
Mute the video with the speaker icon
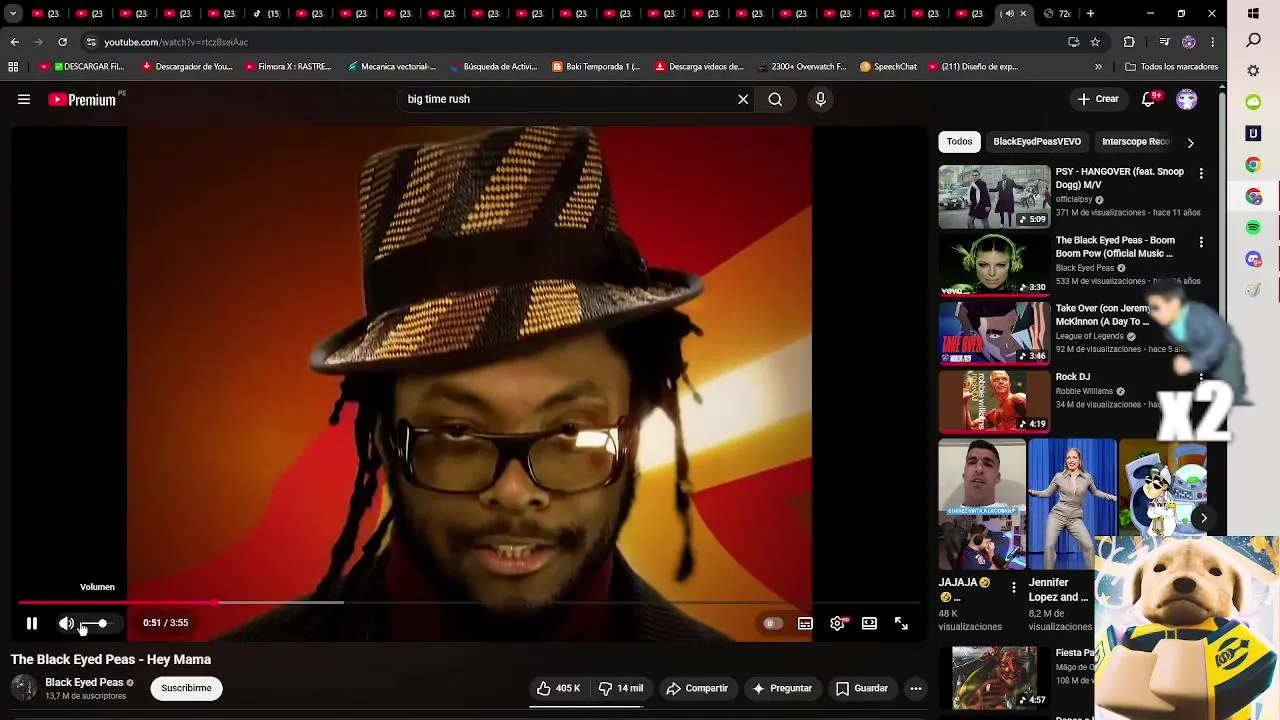[66, 623]
